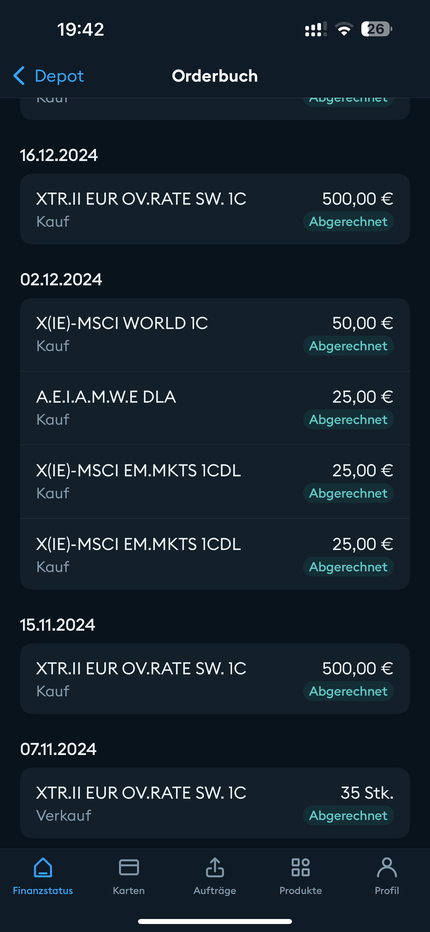430x932 pixels.
Task: Tap Abgerechnet badge on MSCI WORLD order
Action: (x=348, y=345)
